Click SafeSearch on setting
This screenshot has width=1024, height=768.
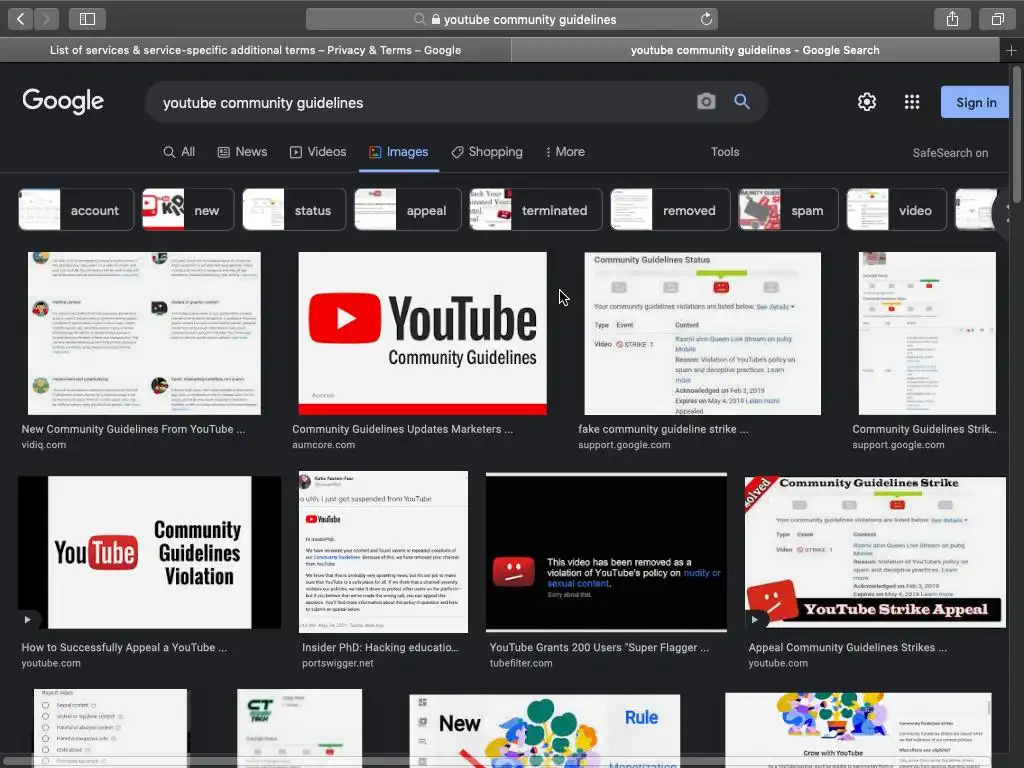[950, 153]
